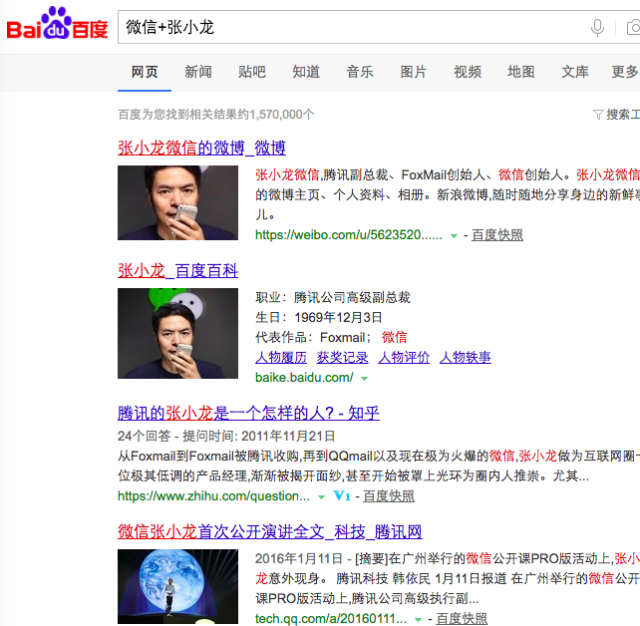Screen dimensions: 640x626
Task: Go to the 地图 tab
Action: (521, 72)
